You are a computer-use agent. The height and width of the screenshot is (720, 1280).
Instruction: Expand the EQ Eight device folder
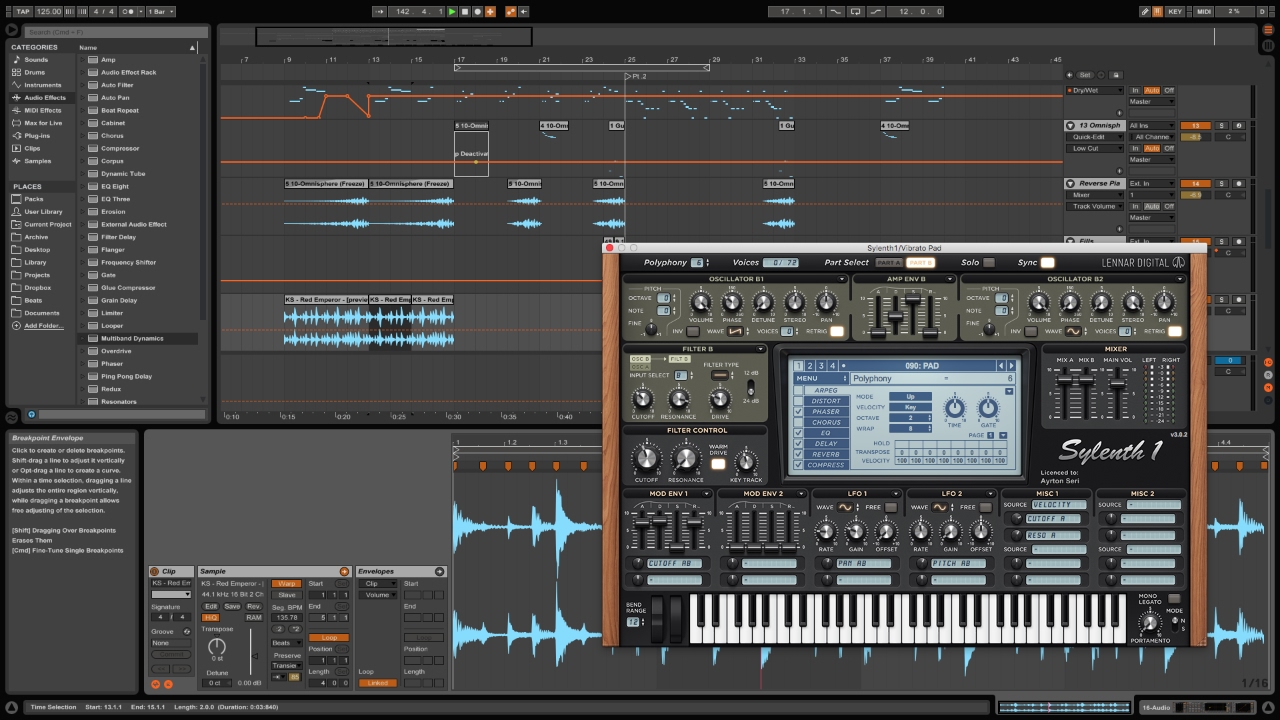point(82,186)
